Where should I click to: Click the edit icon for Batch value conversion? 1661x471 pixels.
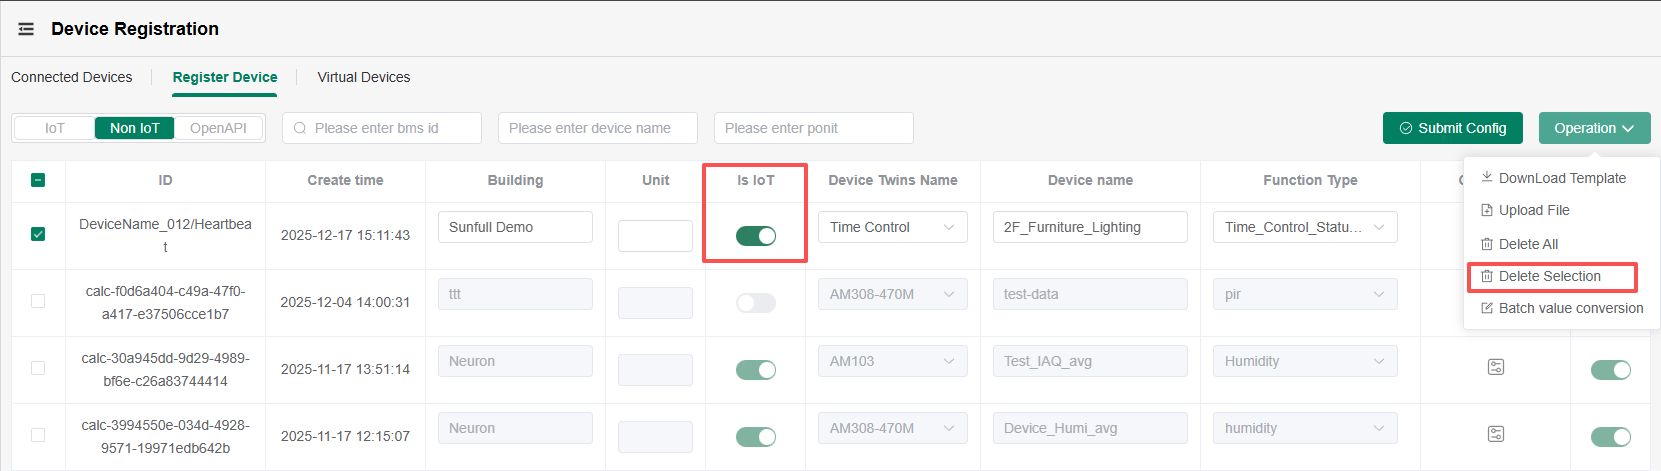(x=1487, y=308)
